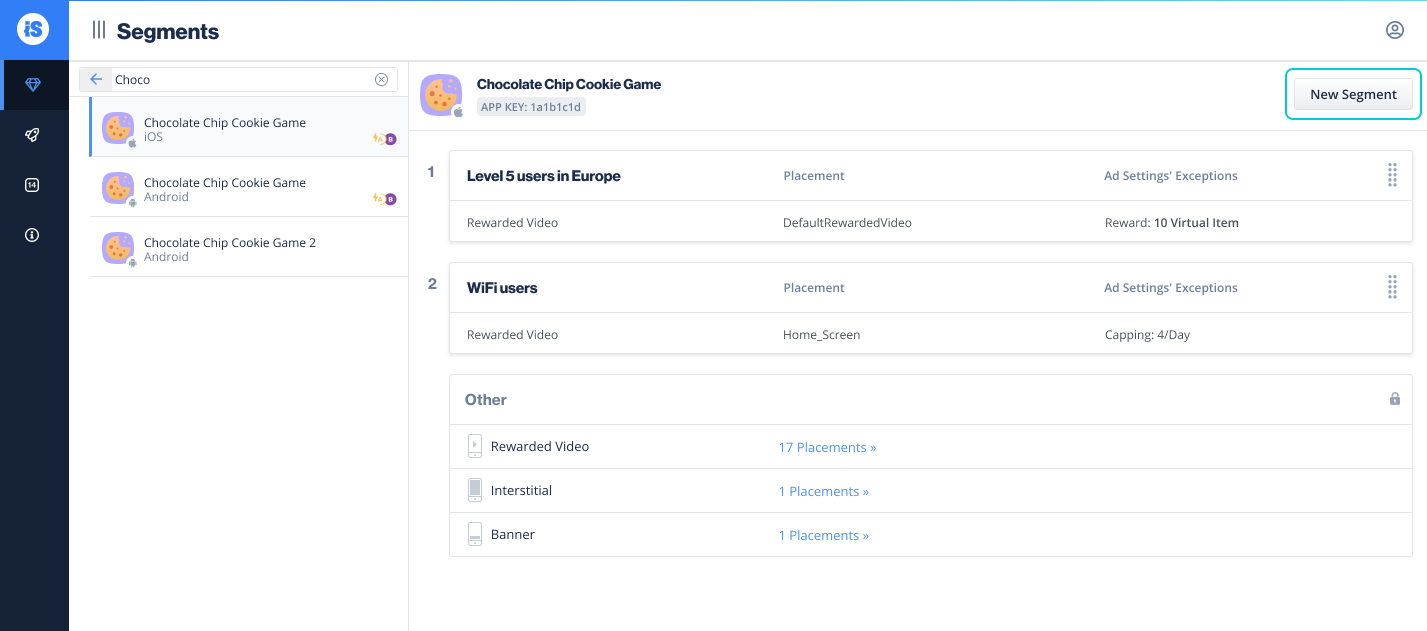Click into the app search field

[240, 80]
